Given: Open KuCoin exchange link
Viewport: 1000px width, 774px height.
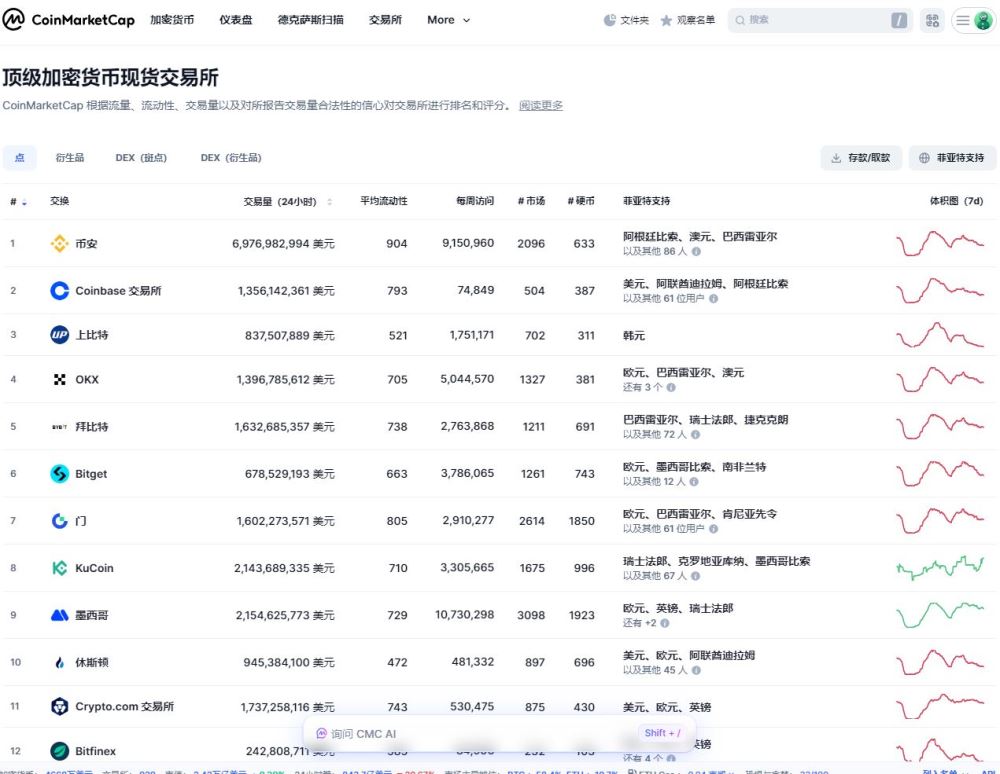Looking at the screenshot, I should [94, 568].
